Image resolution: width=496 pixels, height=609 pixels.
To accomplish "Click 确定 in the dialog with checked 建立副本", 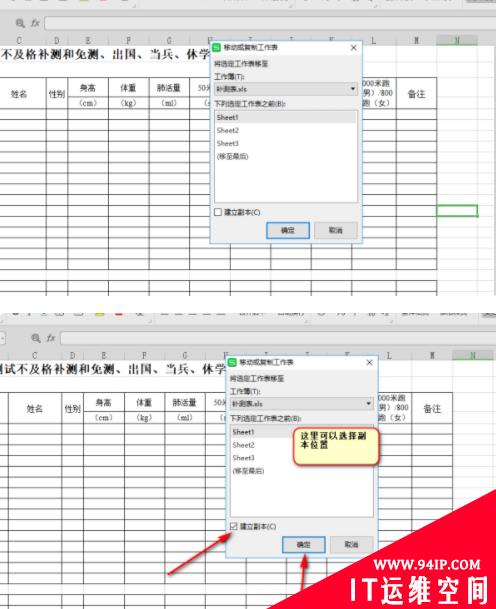I will point(303,545).
